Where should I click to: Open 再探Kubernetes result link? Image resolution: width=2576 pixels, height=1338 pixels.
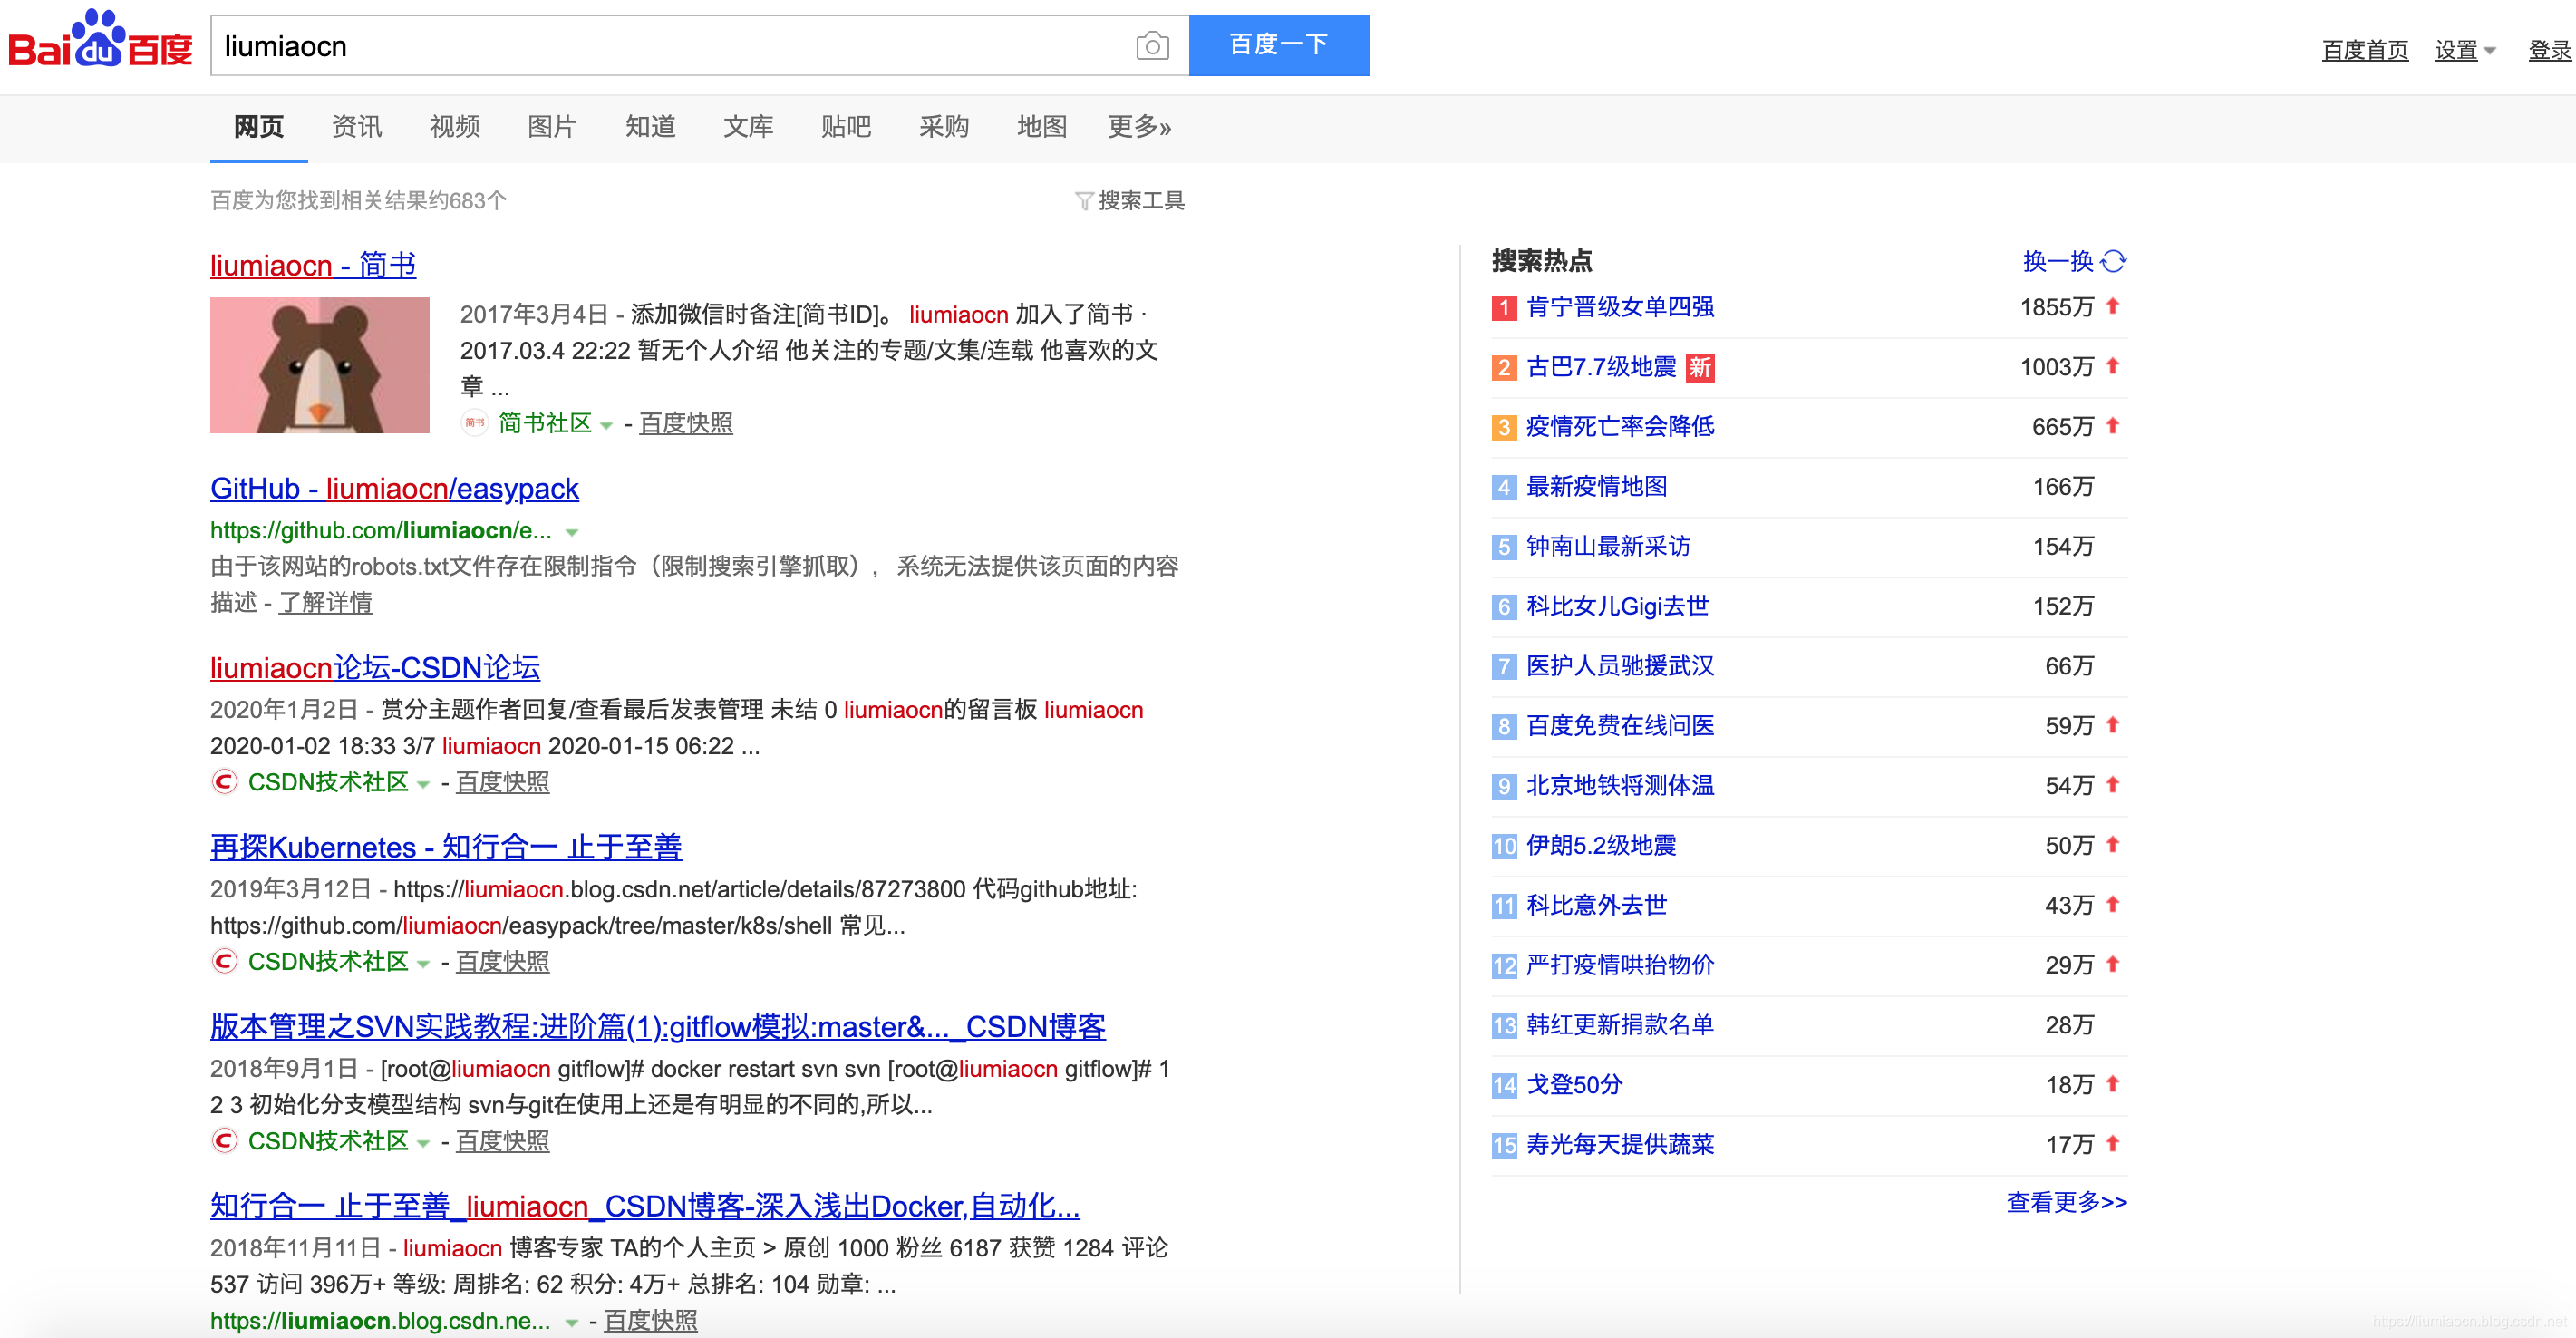coord(446,848)
